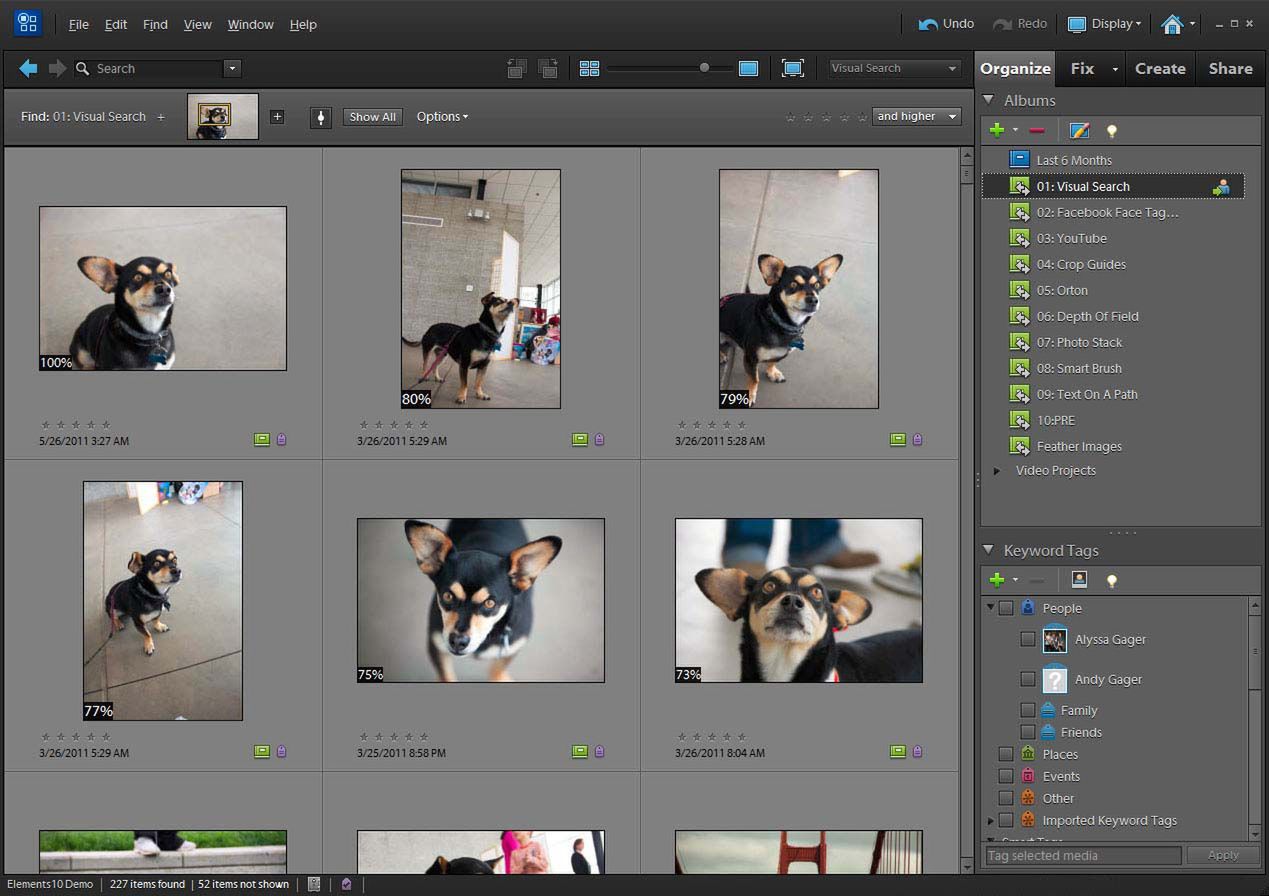The width and height of the screenshot is (1269, 896).
Task: Click the plus after Find: 01: Visual Search
Action: point(161,117)
